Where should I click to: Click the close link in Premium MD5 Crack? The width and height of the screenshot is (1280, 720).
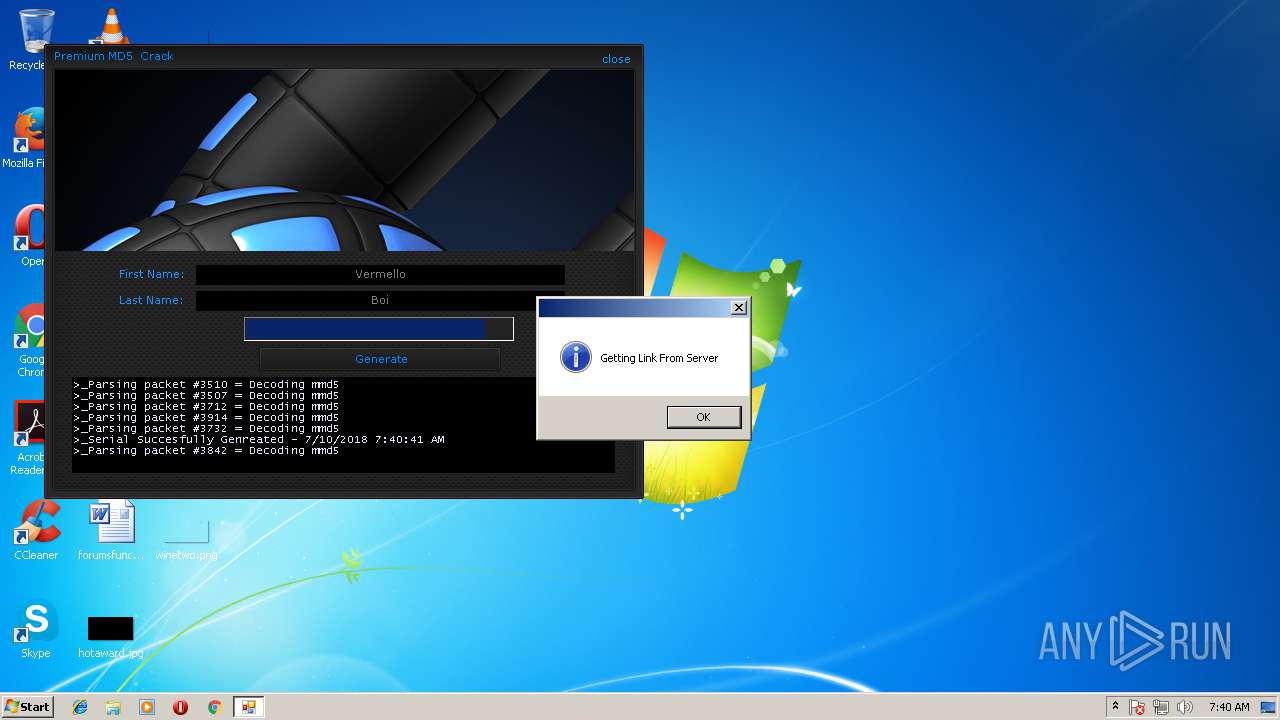pyautogui.click(x=616, y=59)
